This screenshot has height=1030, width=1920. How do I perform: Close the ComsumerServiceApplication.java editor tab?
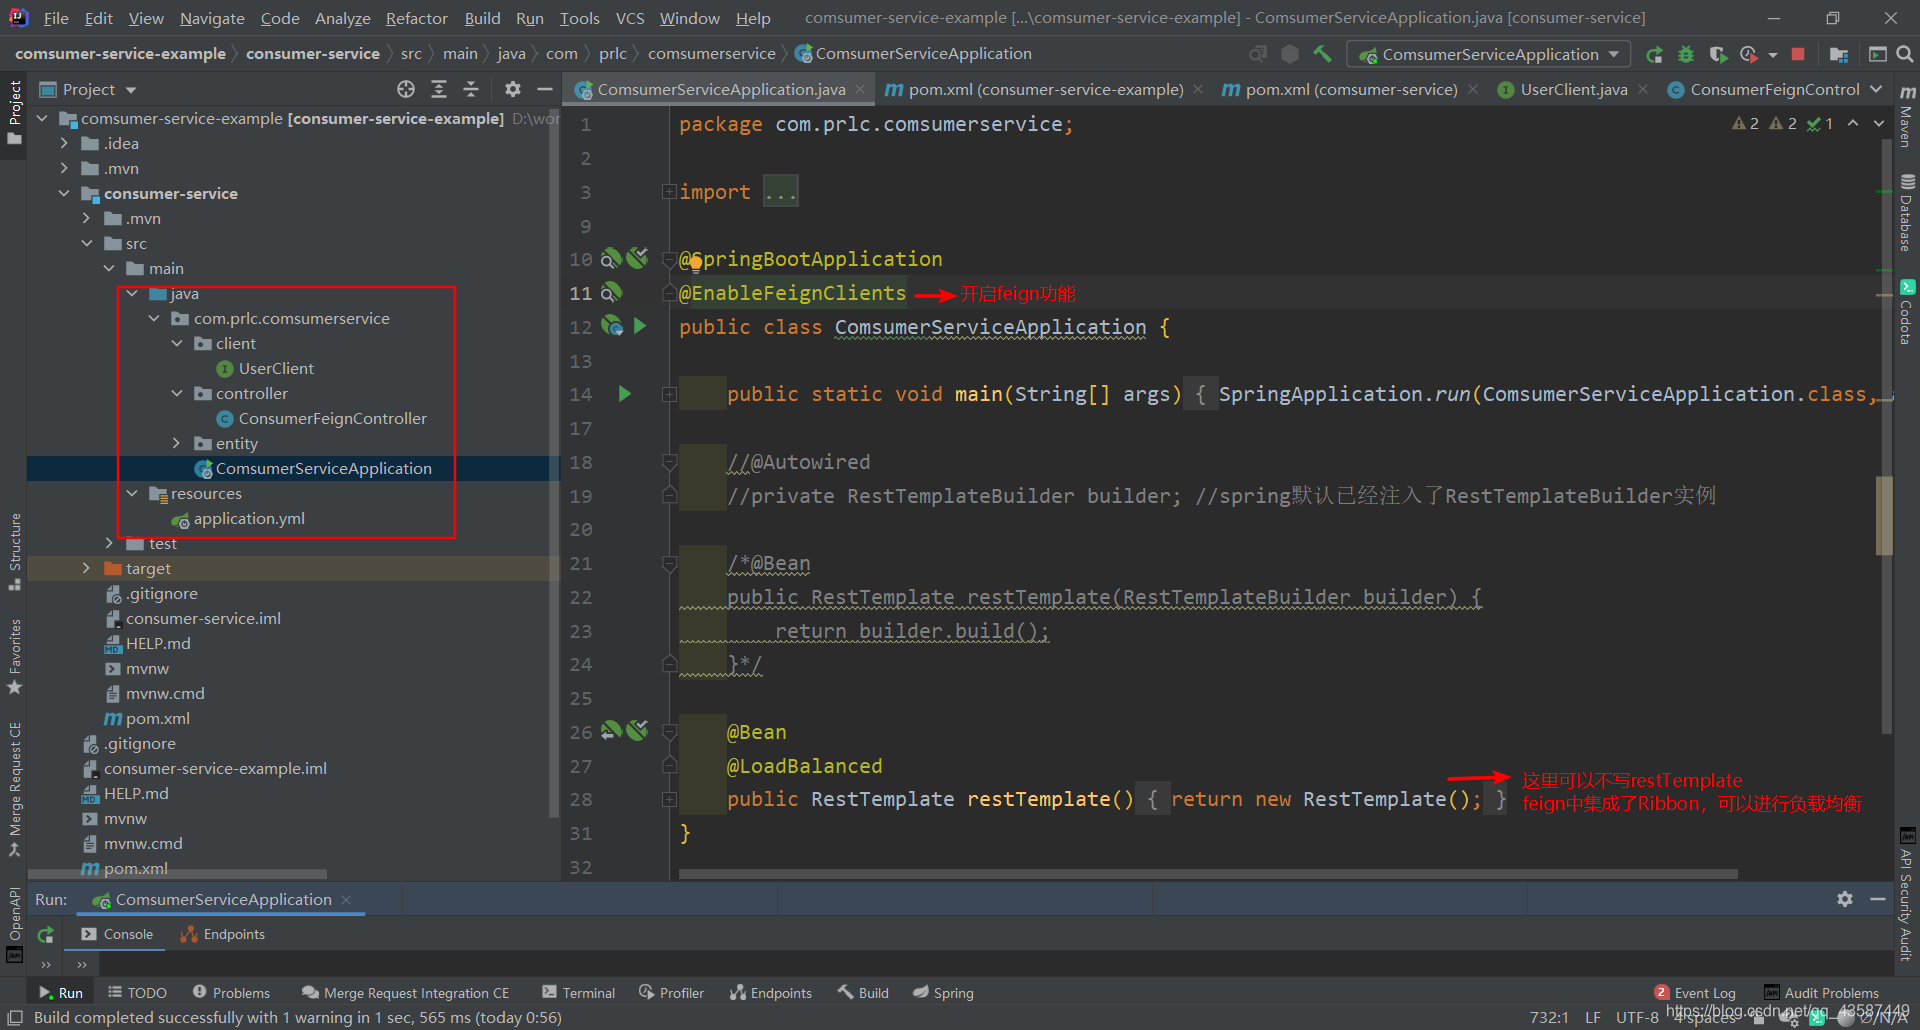point(861,89)
